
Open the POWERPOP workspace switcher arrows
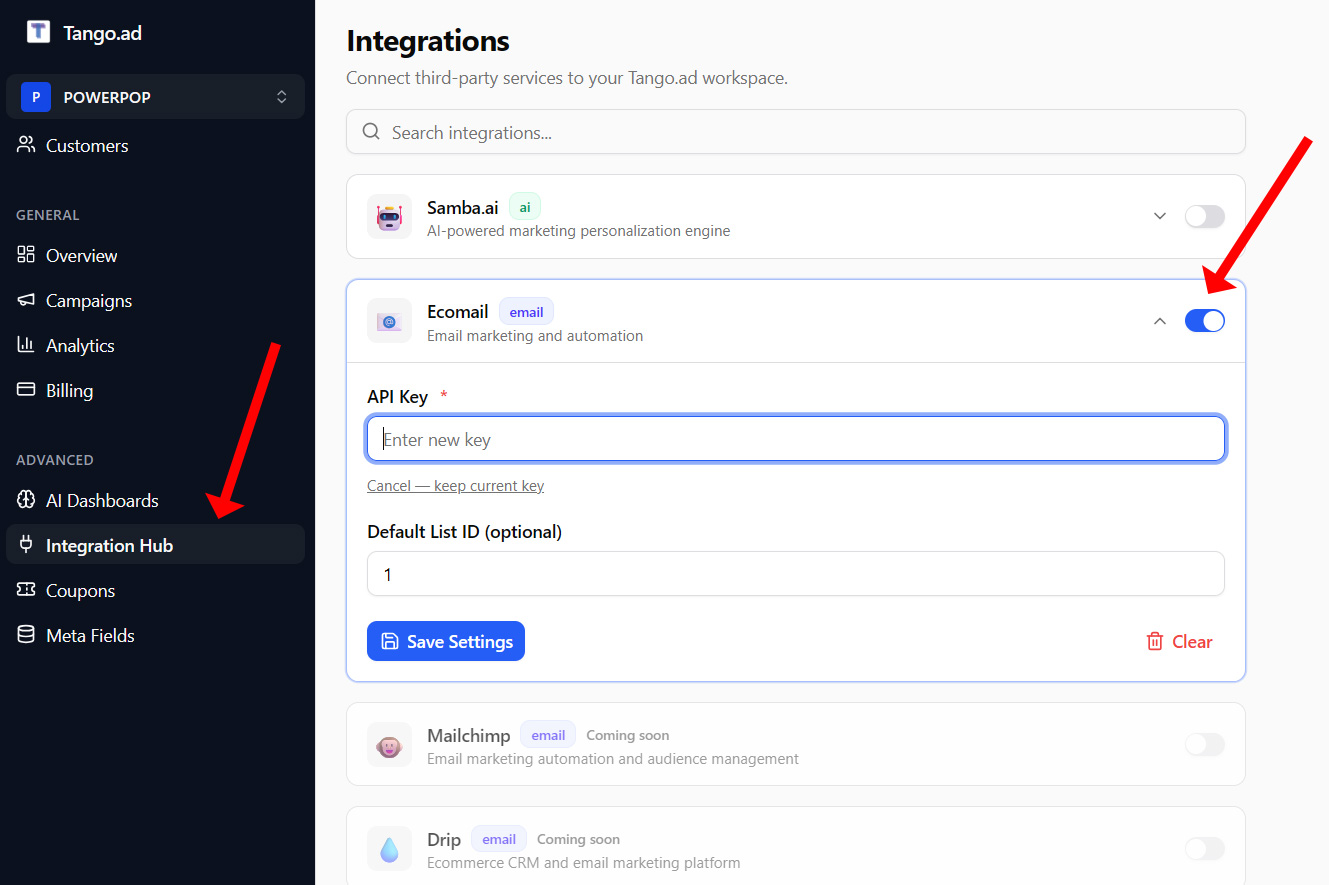point(282,97)
